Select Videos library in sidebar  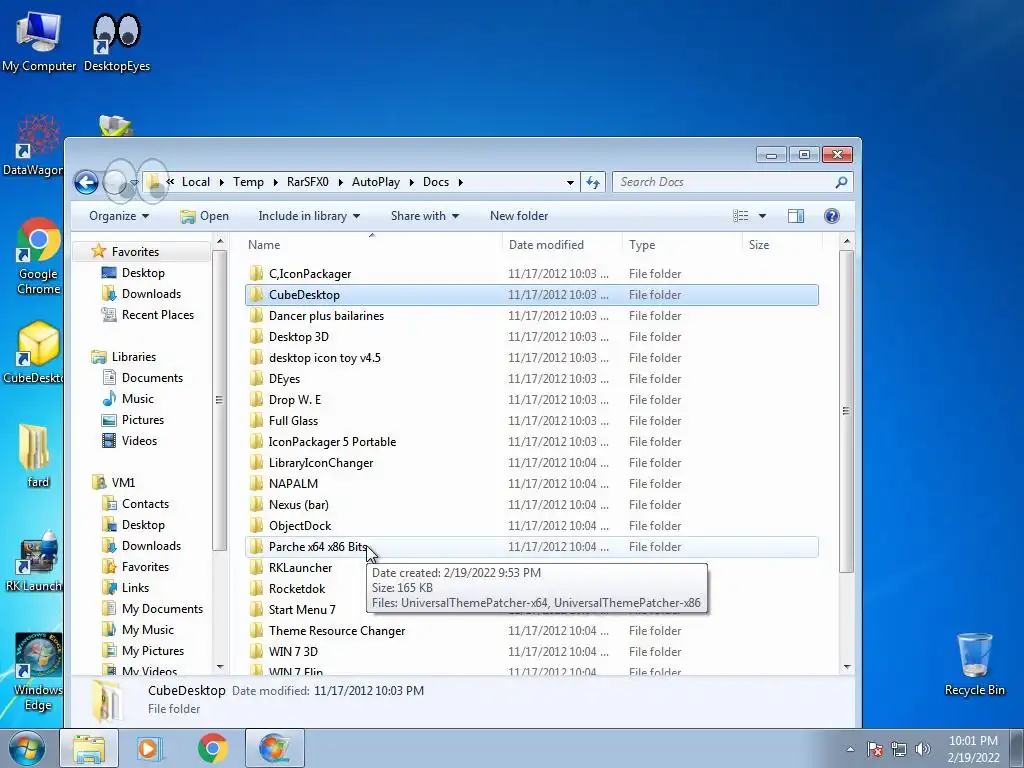139,441
